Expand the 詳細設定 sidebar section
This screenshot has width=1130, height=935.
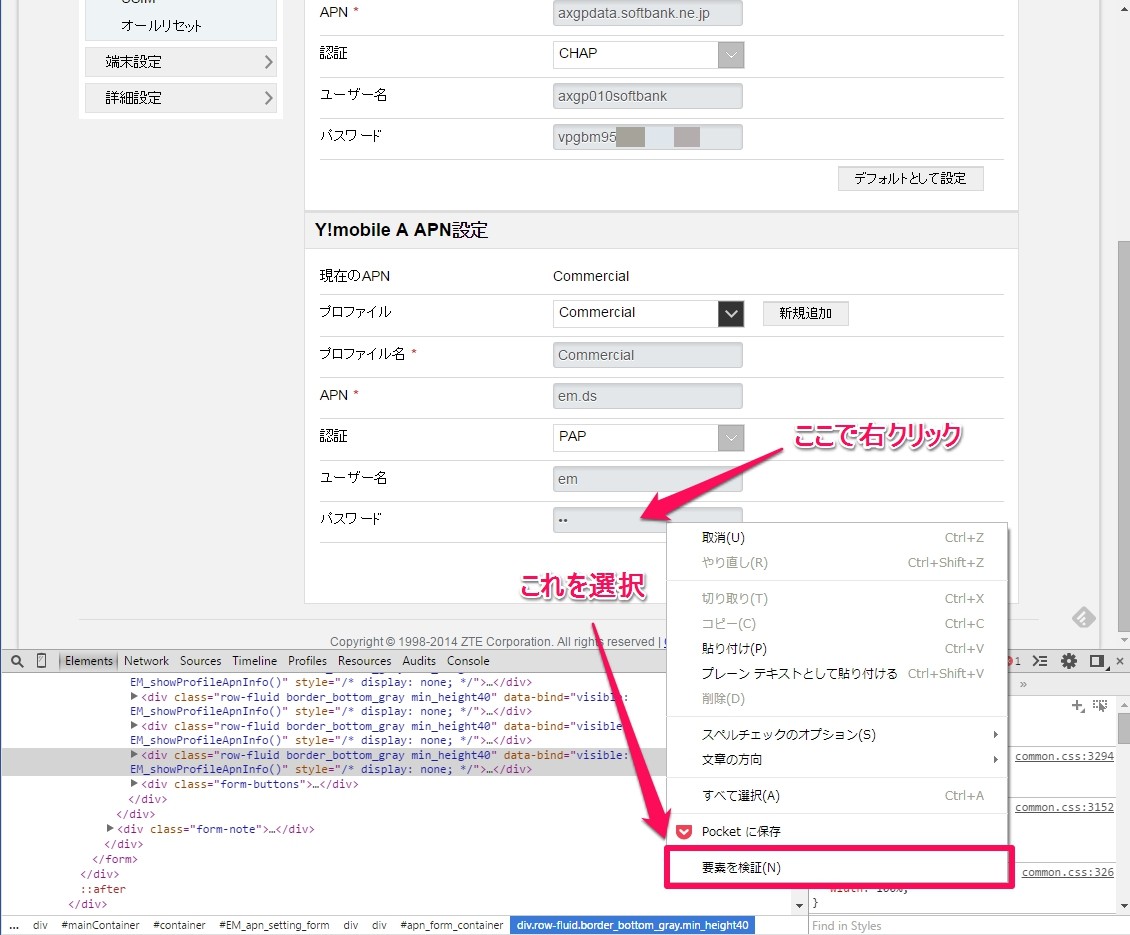coord(181,98)
